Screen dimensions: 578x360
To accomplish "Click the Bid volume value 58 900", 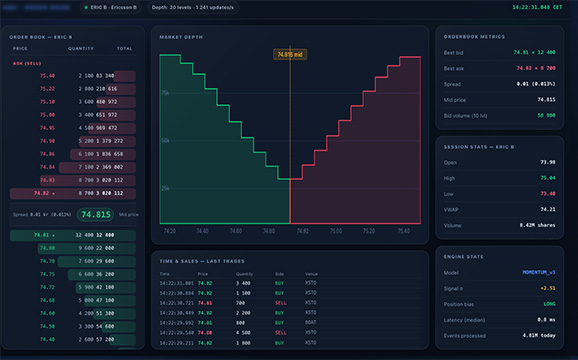I will (546, 116).
